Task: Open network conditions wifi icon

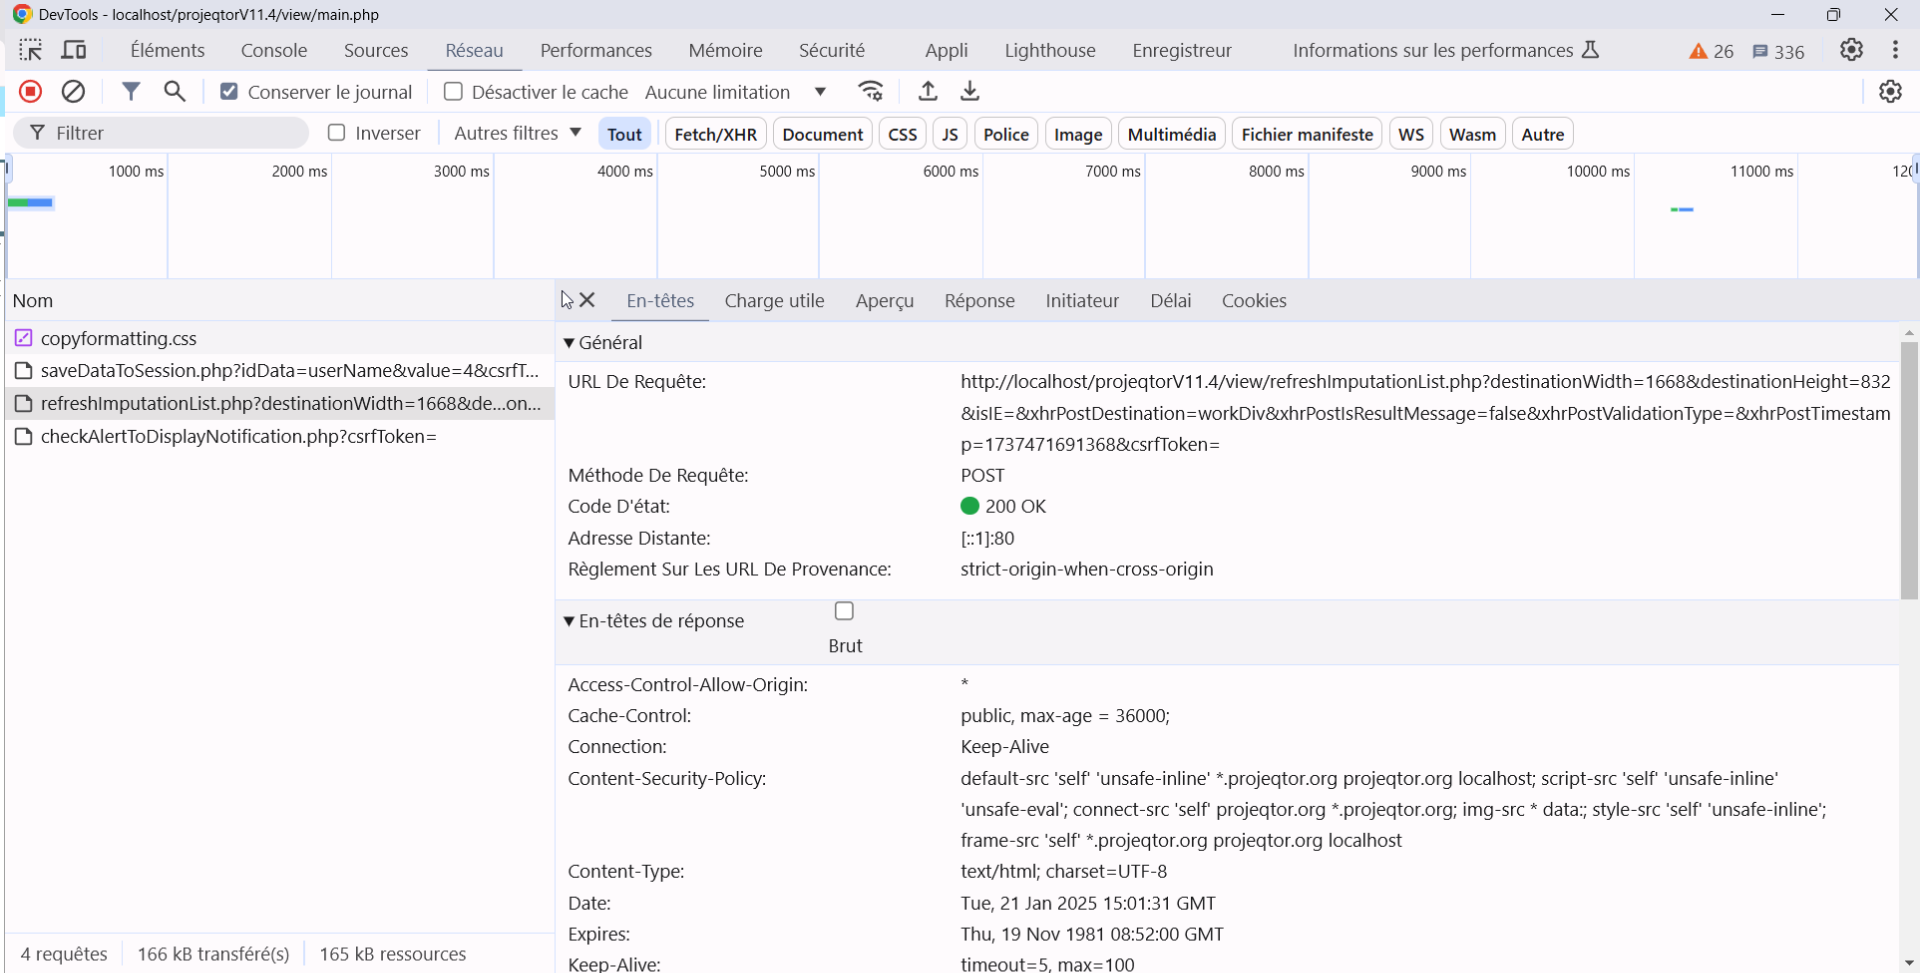Action: point(871,92)
